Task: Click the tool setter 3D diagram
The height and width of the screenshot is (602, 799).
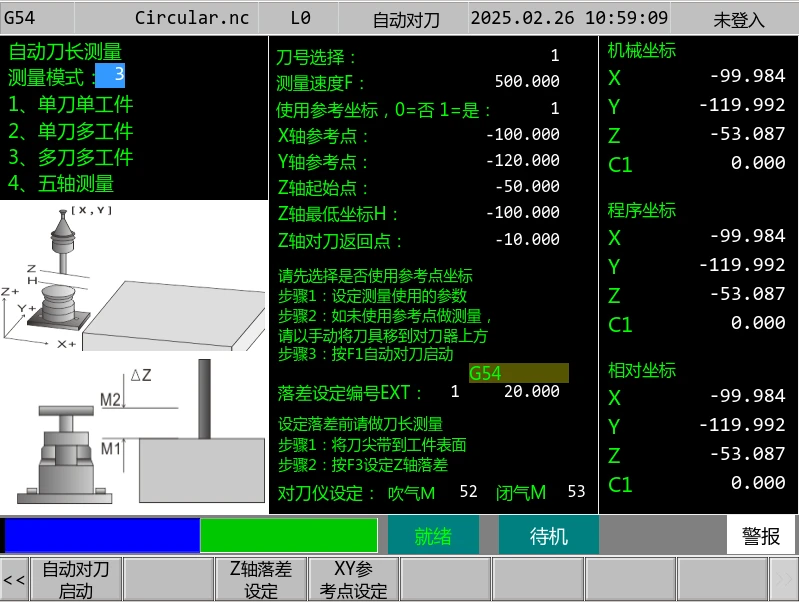Action: [x=134, y=277]
